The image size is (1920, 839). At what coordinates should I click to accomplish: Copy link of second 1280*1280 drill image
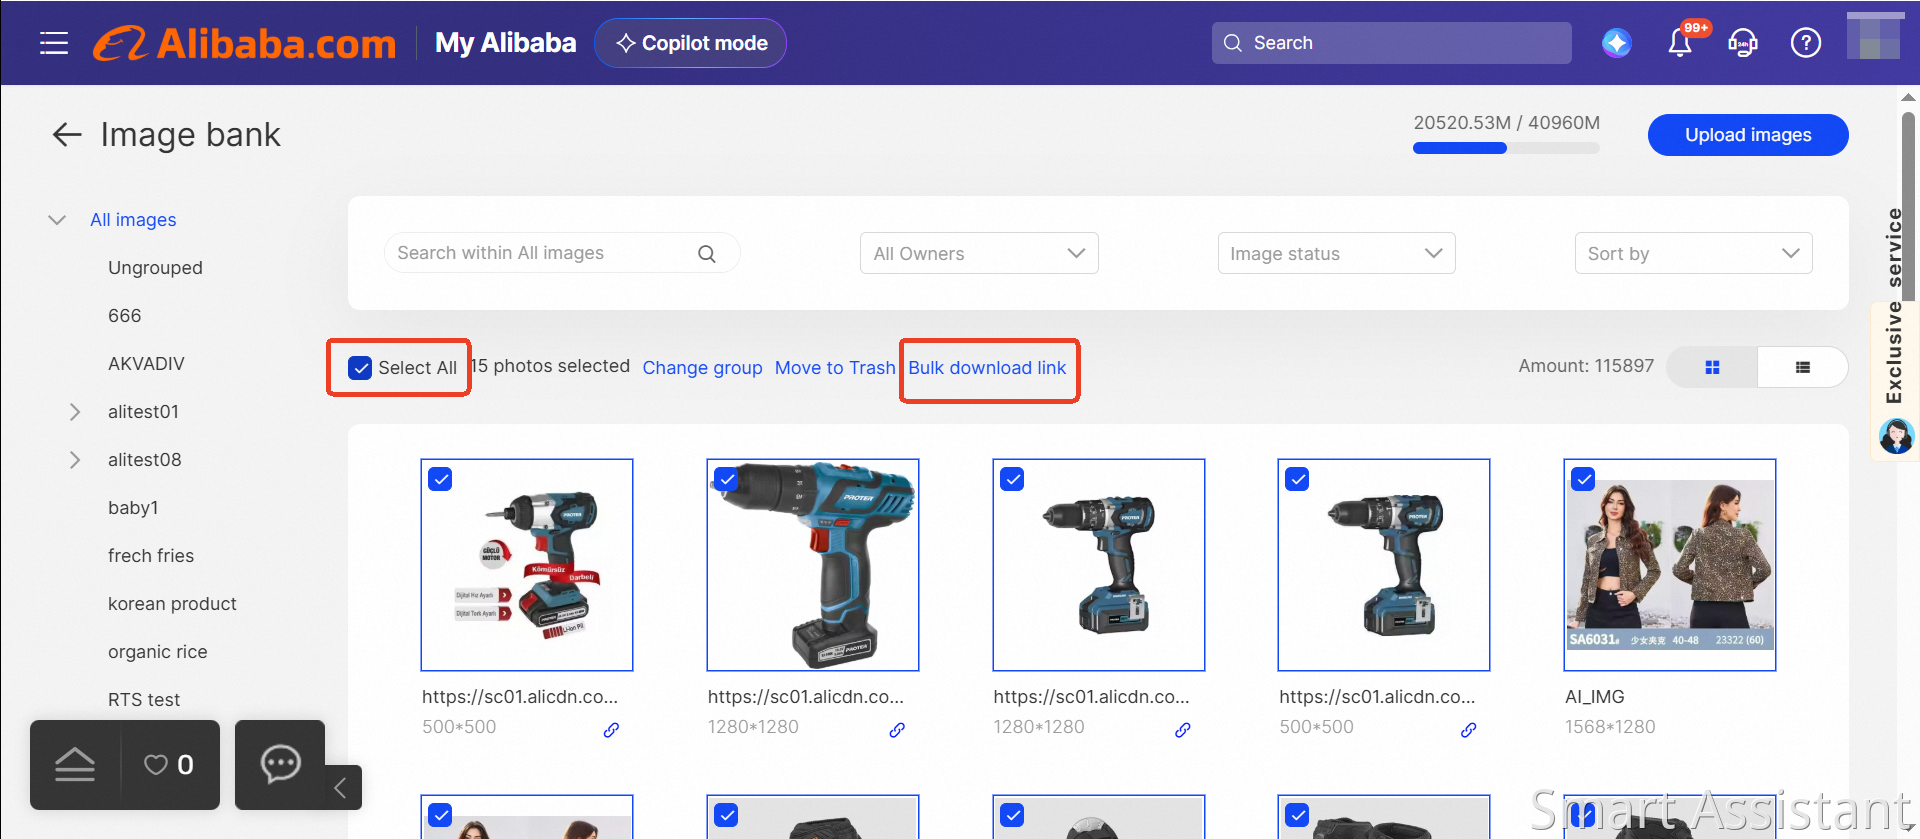[1183, 730]
